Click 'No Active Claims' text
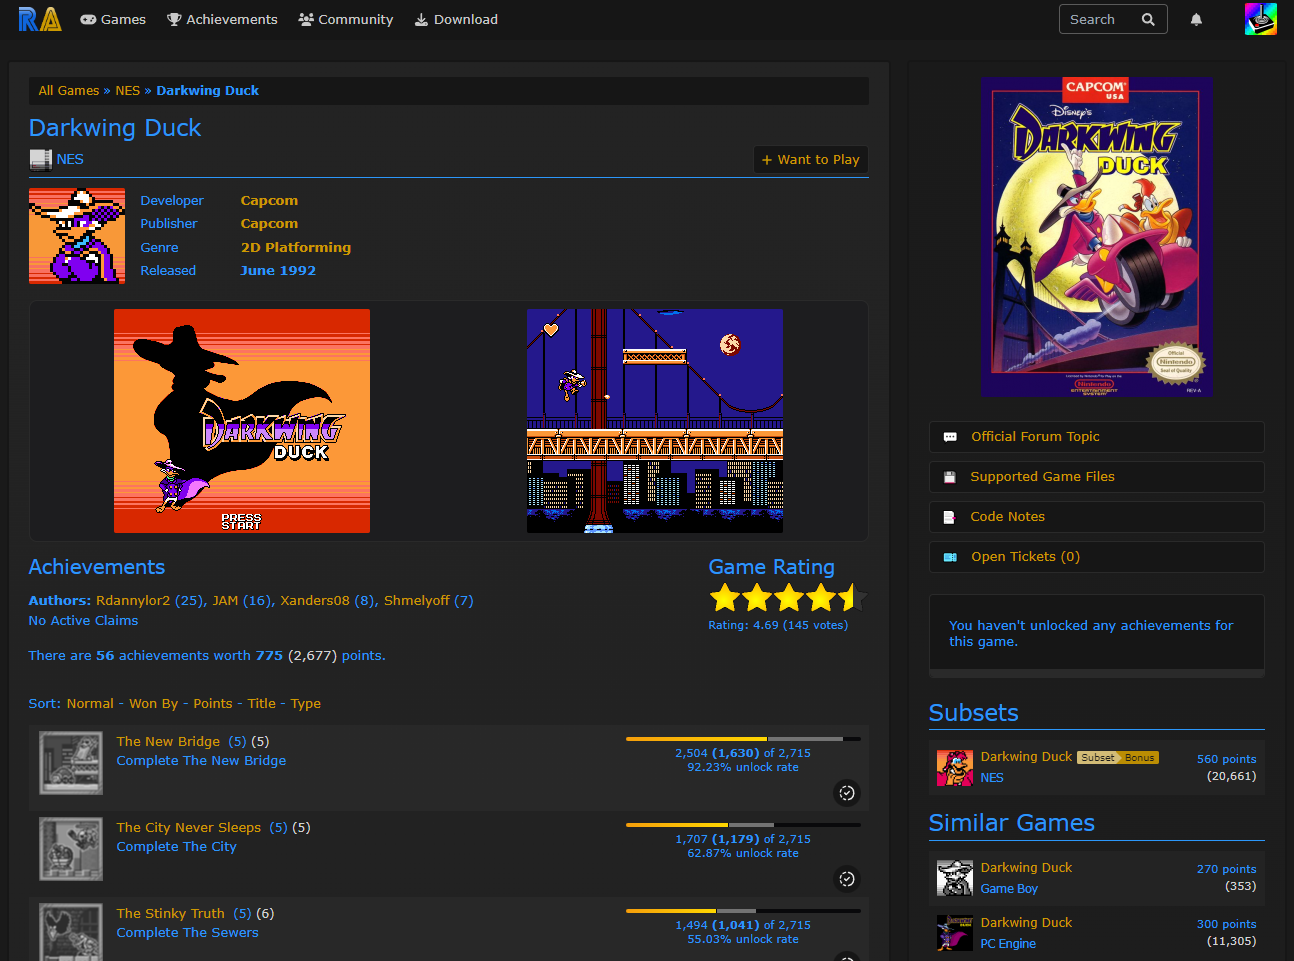 click(83, 620)
